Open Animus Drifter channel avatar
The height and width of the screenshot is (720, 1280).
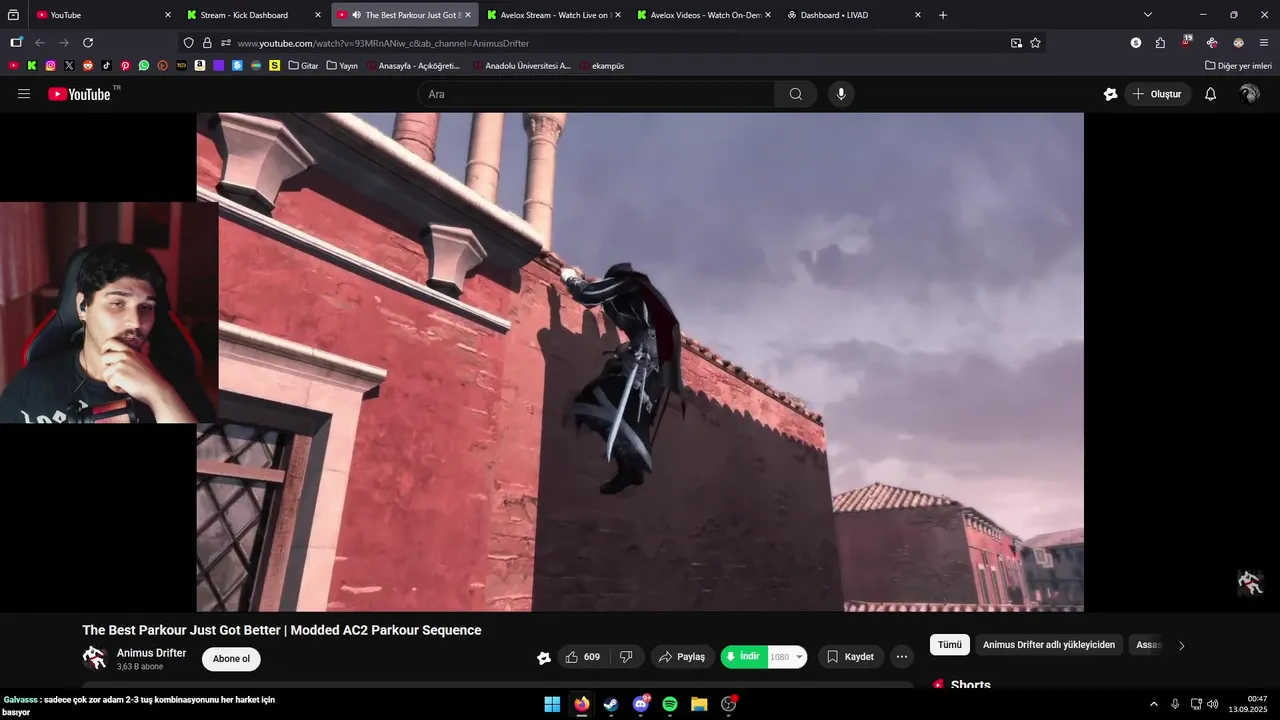pos(94,657)
